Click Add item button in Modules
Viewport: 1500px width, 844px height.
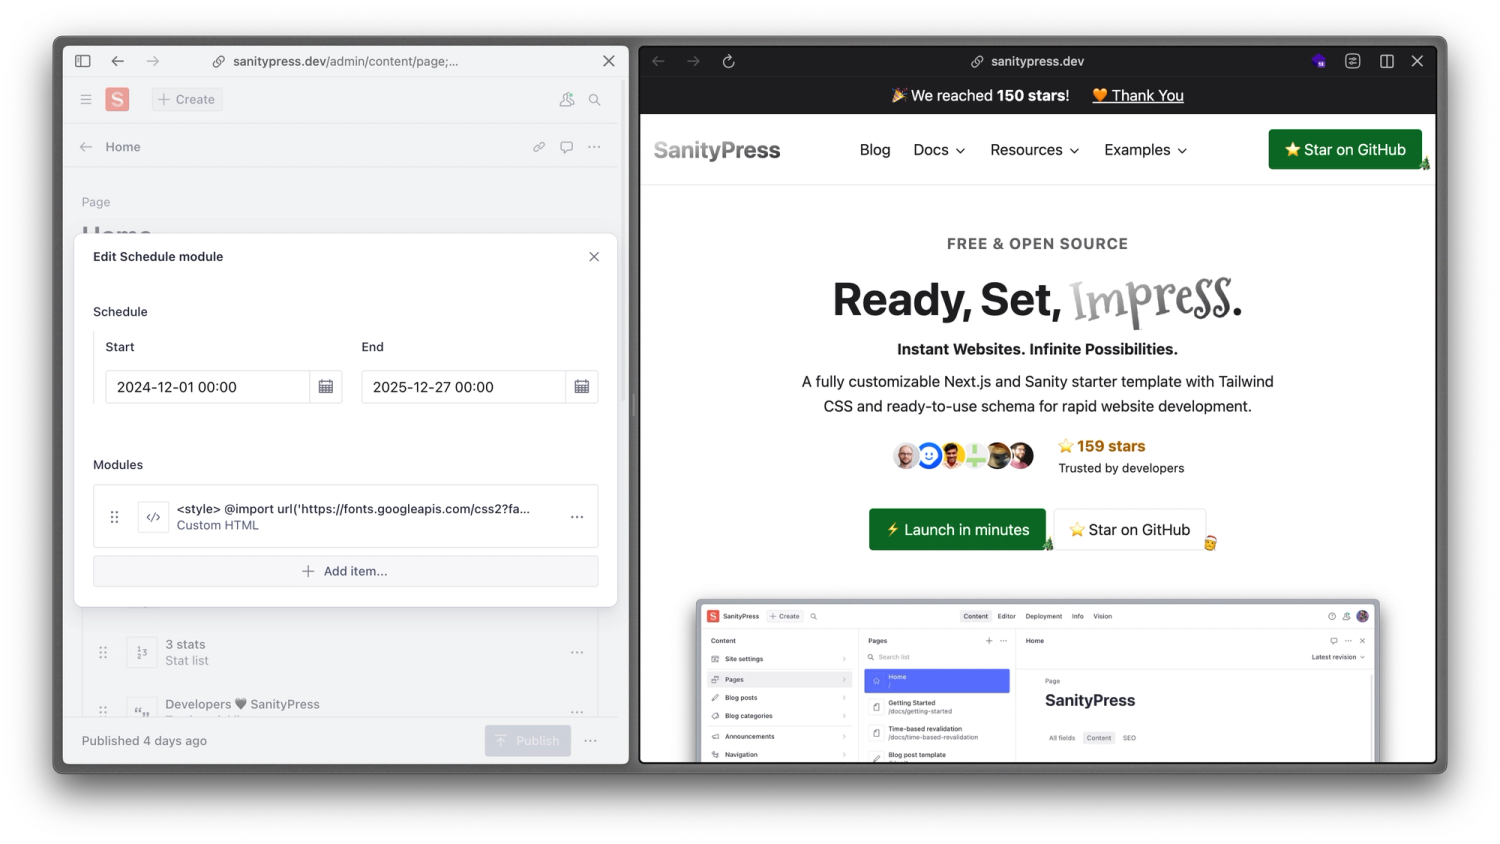(x=346, y=571)
